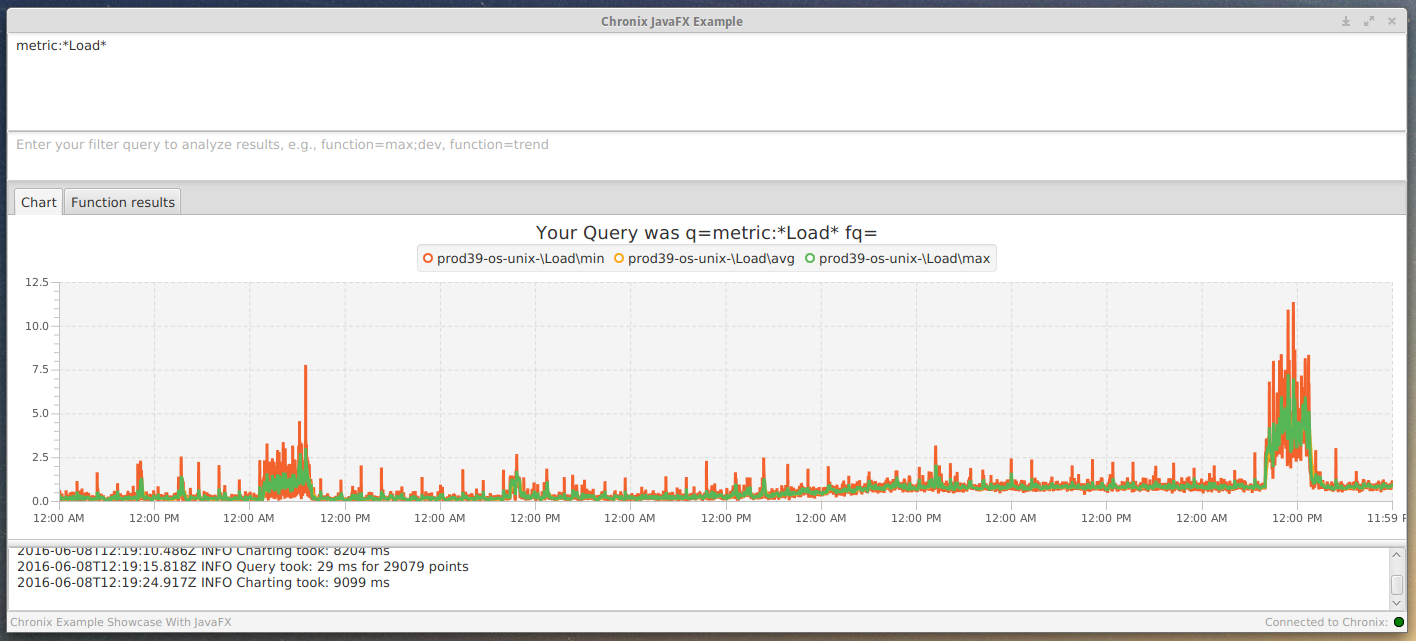This screenshot has width=1416, height=641.
Task: Click the 'Chronix JavaFX Example' window title
Action: 672,21
